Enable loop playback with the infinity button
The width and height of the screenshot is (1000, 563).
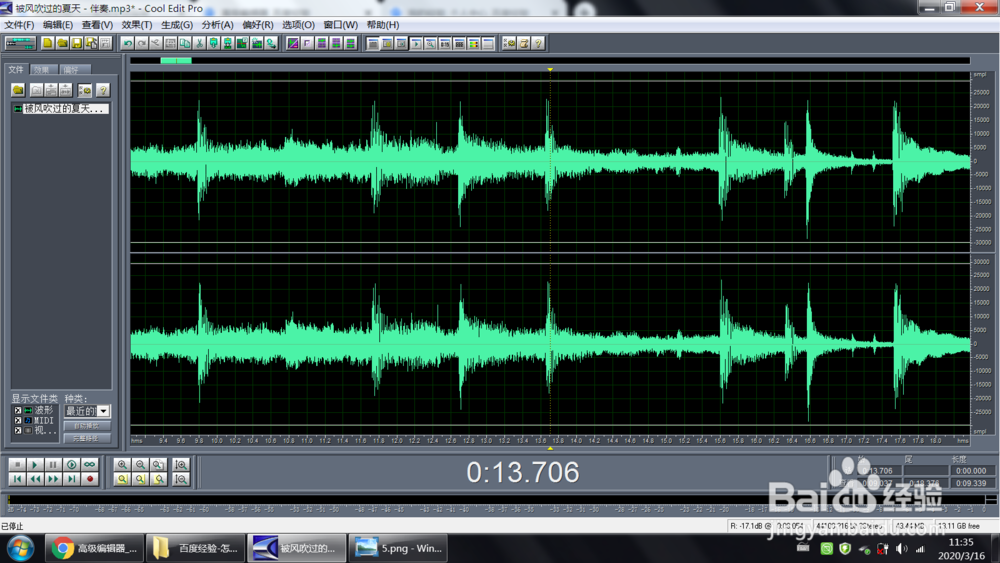tap(89, 465)
